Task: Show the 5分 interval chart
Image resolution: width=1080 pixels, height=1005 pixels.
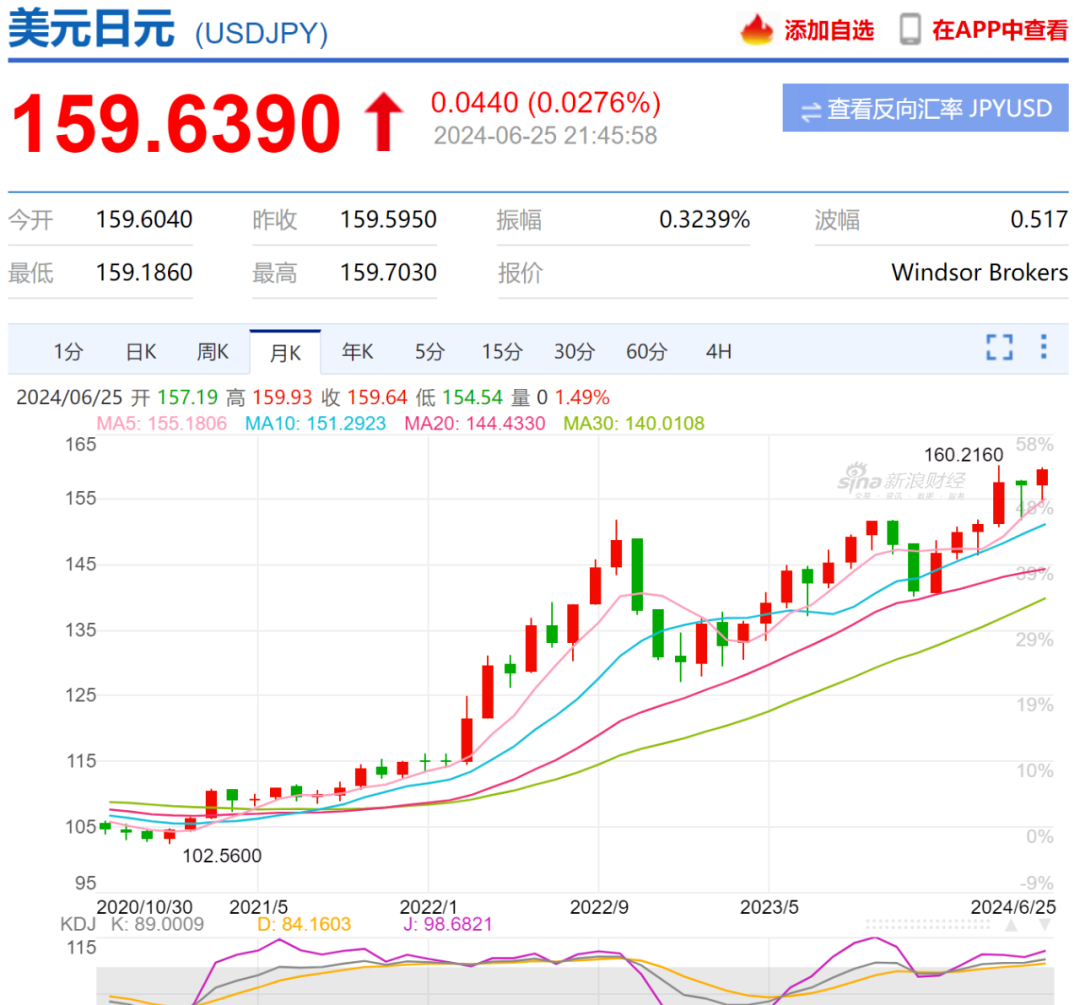Action: [429, 352]
